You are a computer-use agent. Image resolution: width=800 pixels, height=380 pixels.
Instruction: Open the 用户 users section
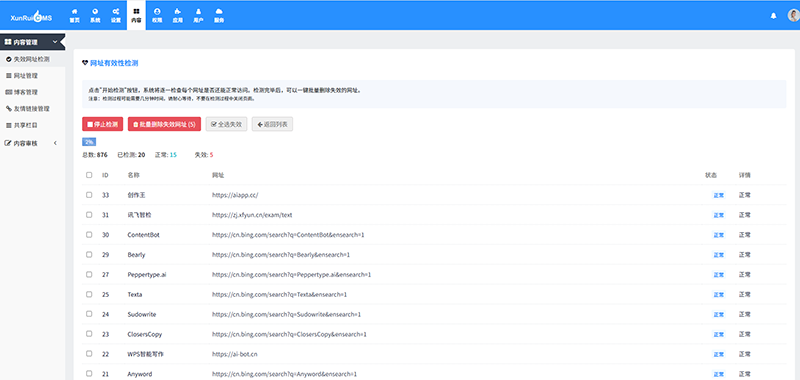tap(198, 15)
